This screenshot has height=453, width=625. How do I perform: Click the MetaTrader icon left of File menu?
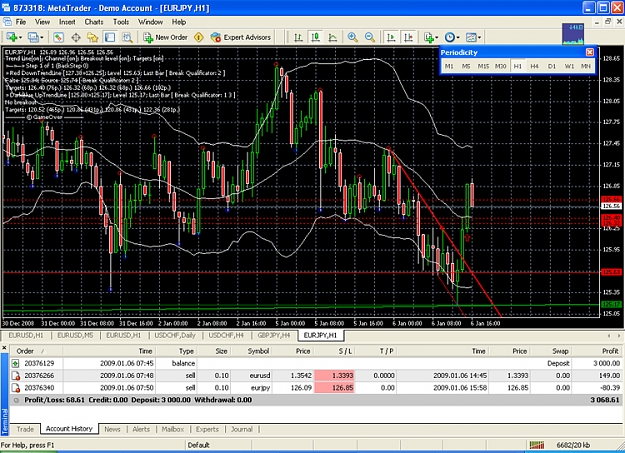[x=7, y=22]
